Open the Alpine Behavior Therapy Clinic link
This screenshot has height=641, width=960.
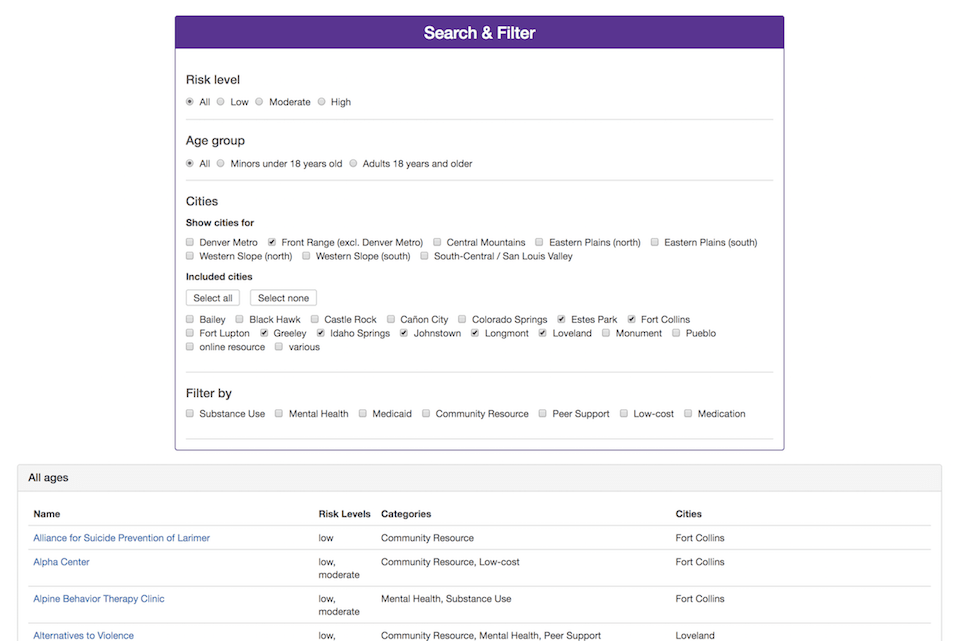coord(99,599)
